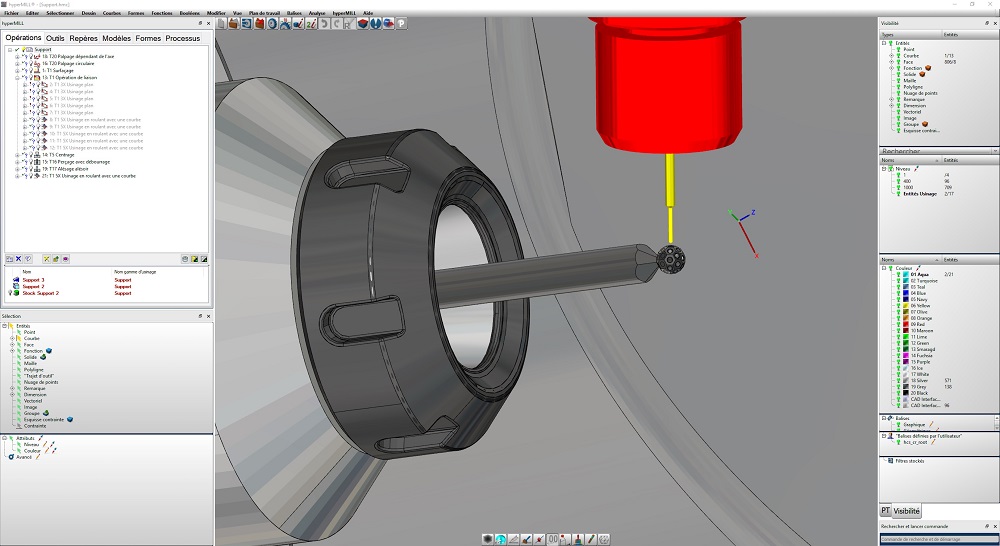
Task: Click the red X delete icon below operations list
Action: 18,258
